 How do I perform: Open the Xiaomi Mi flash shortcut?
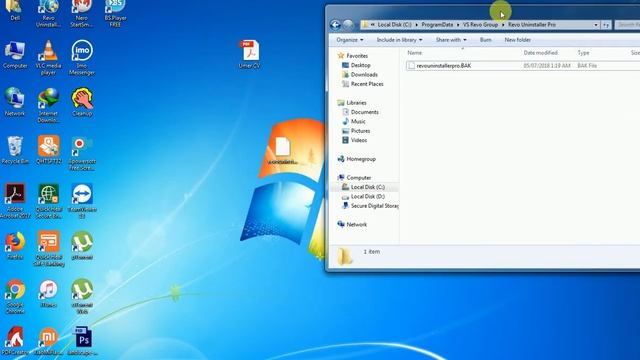(x=48, y=340)
